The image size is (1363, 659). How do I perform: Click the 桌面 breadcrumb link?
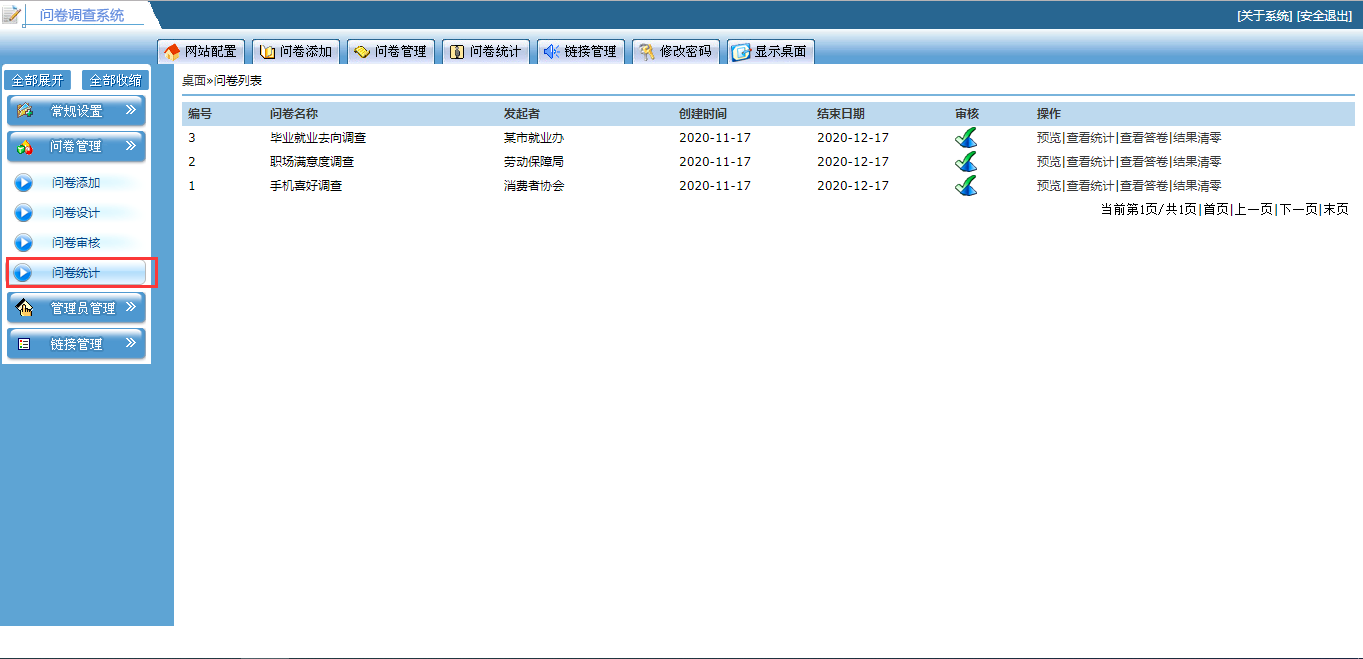point(194,80)
